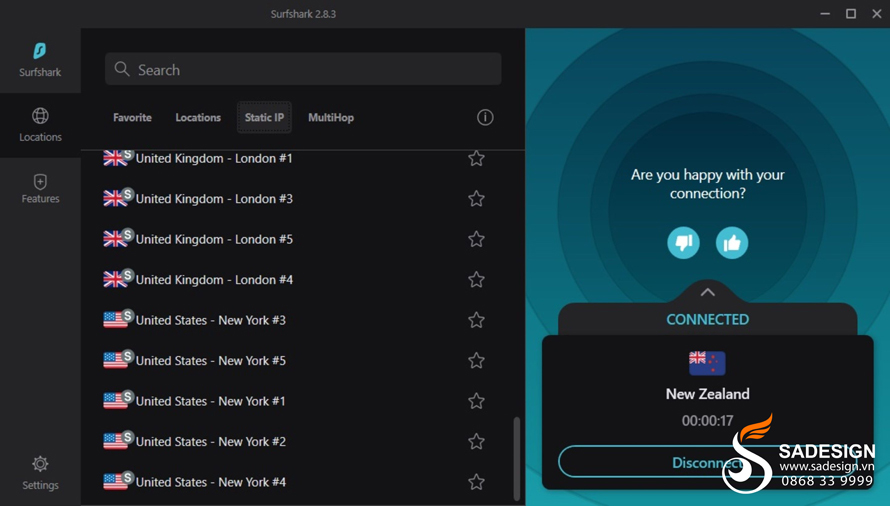Favorite United States - New York #3

pos(476,320)
